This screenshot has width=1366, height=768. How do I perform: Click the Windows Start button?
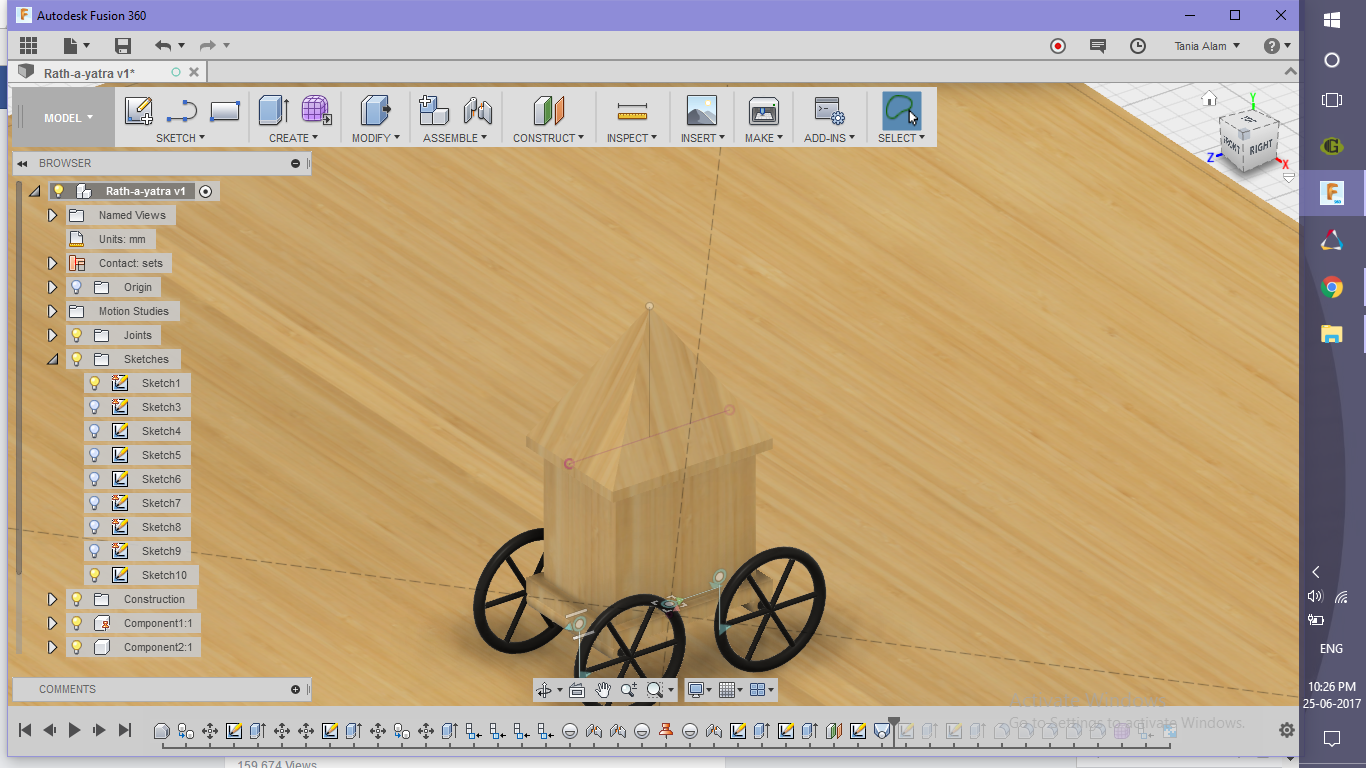click(x=1331, y=19)
